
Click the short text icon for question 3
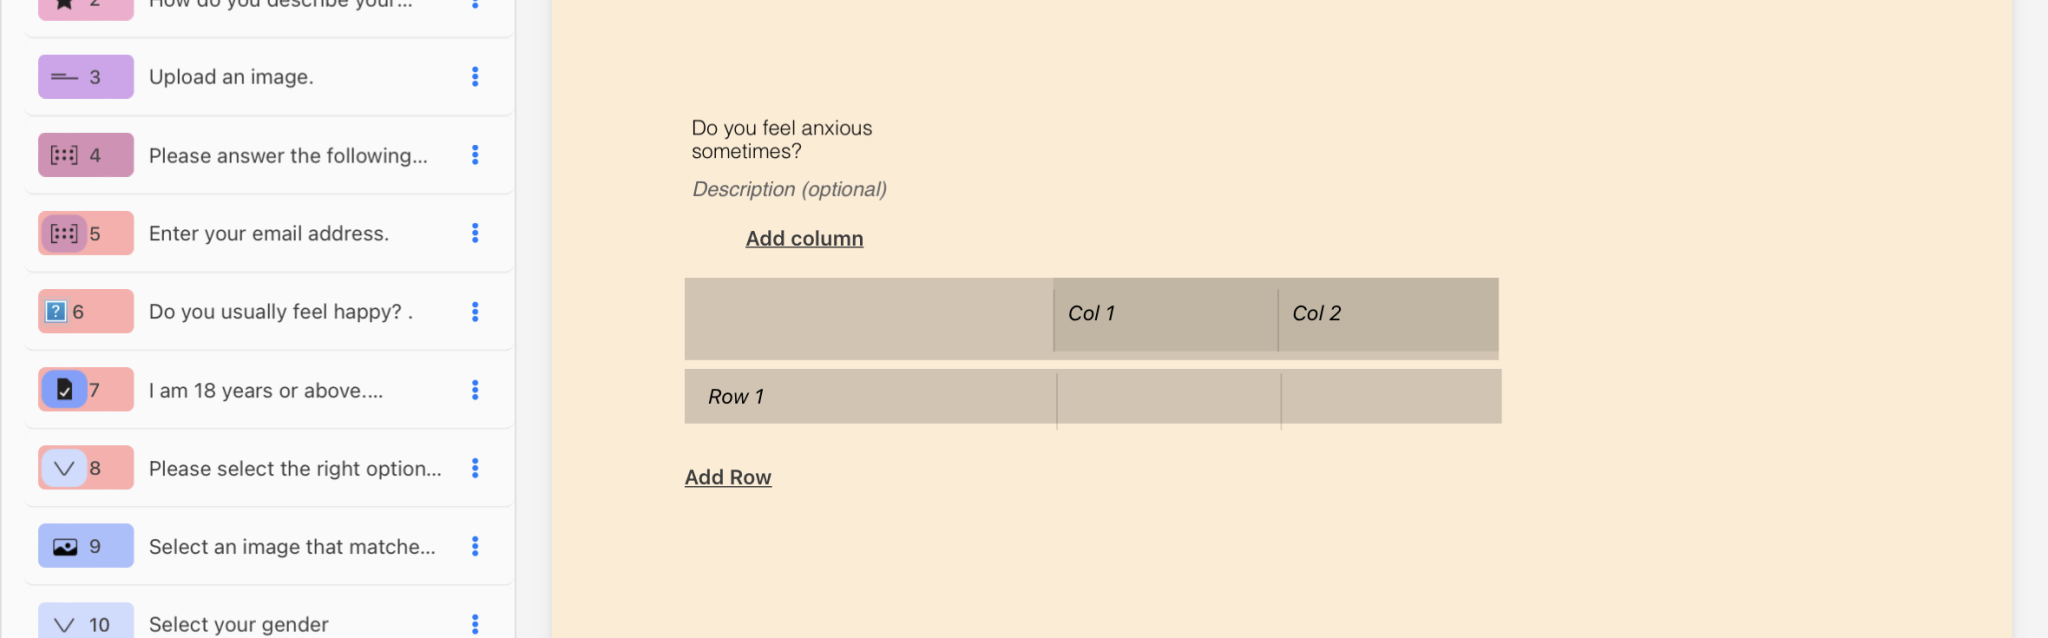point(64,77)
